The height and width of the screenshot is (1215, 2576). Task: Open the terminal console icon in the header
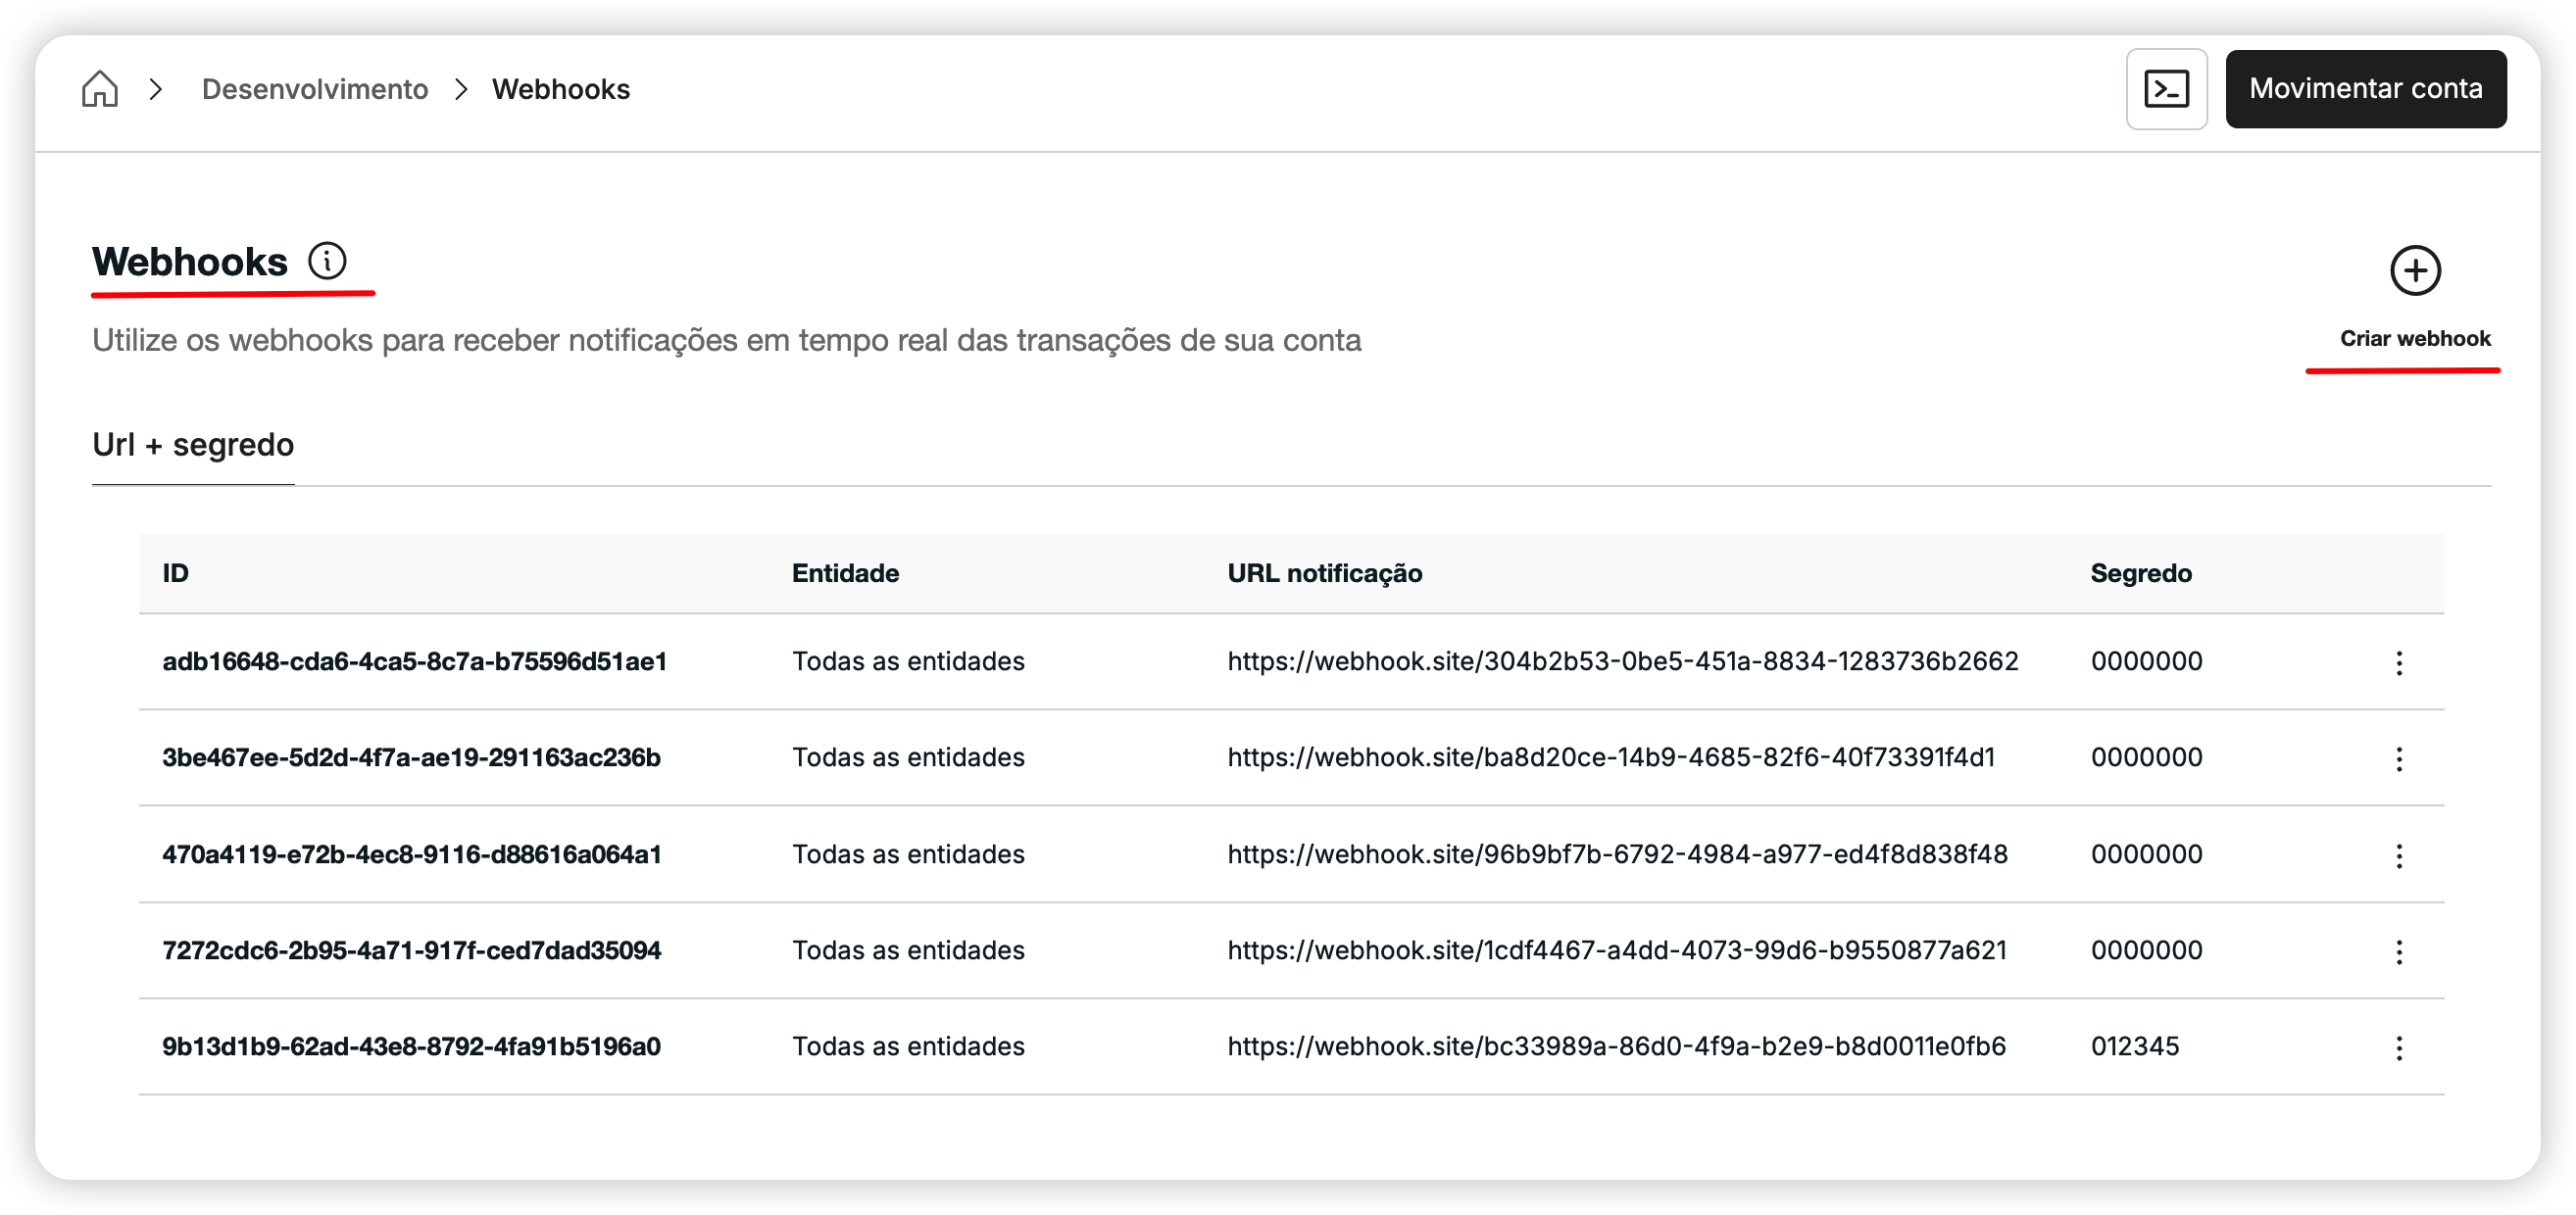tap(2166, 89)
